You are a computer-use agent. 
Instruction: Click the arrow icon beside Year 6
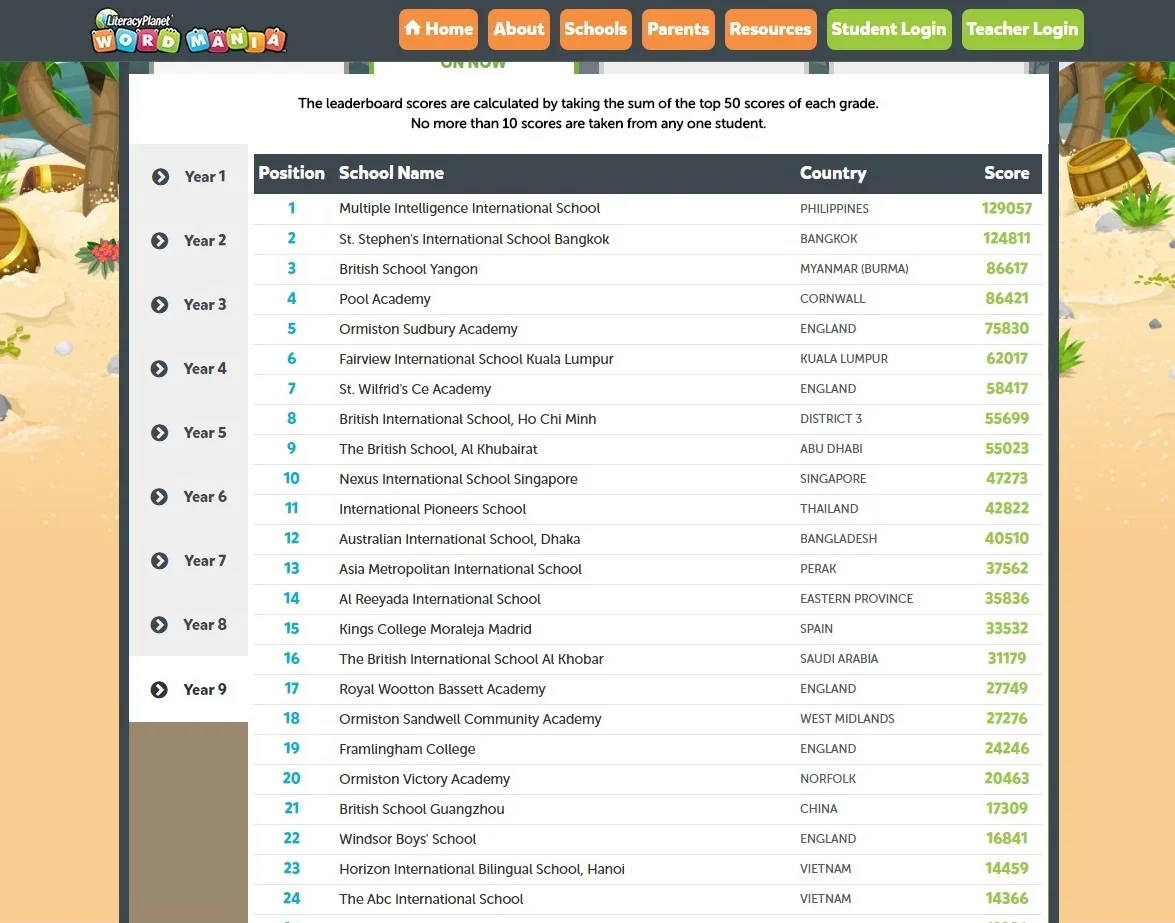tap(160, 497)
